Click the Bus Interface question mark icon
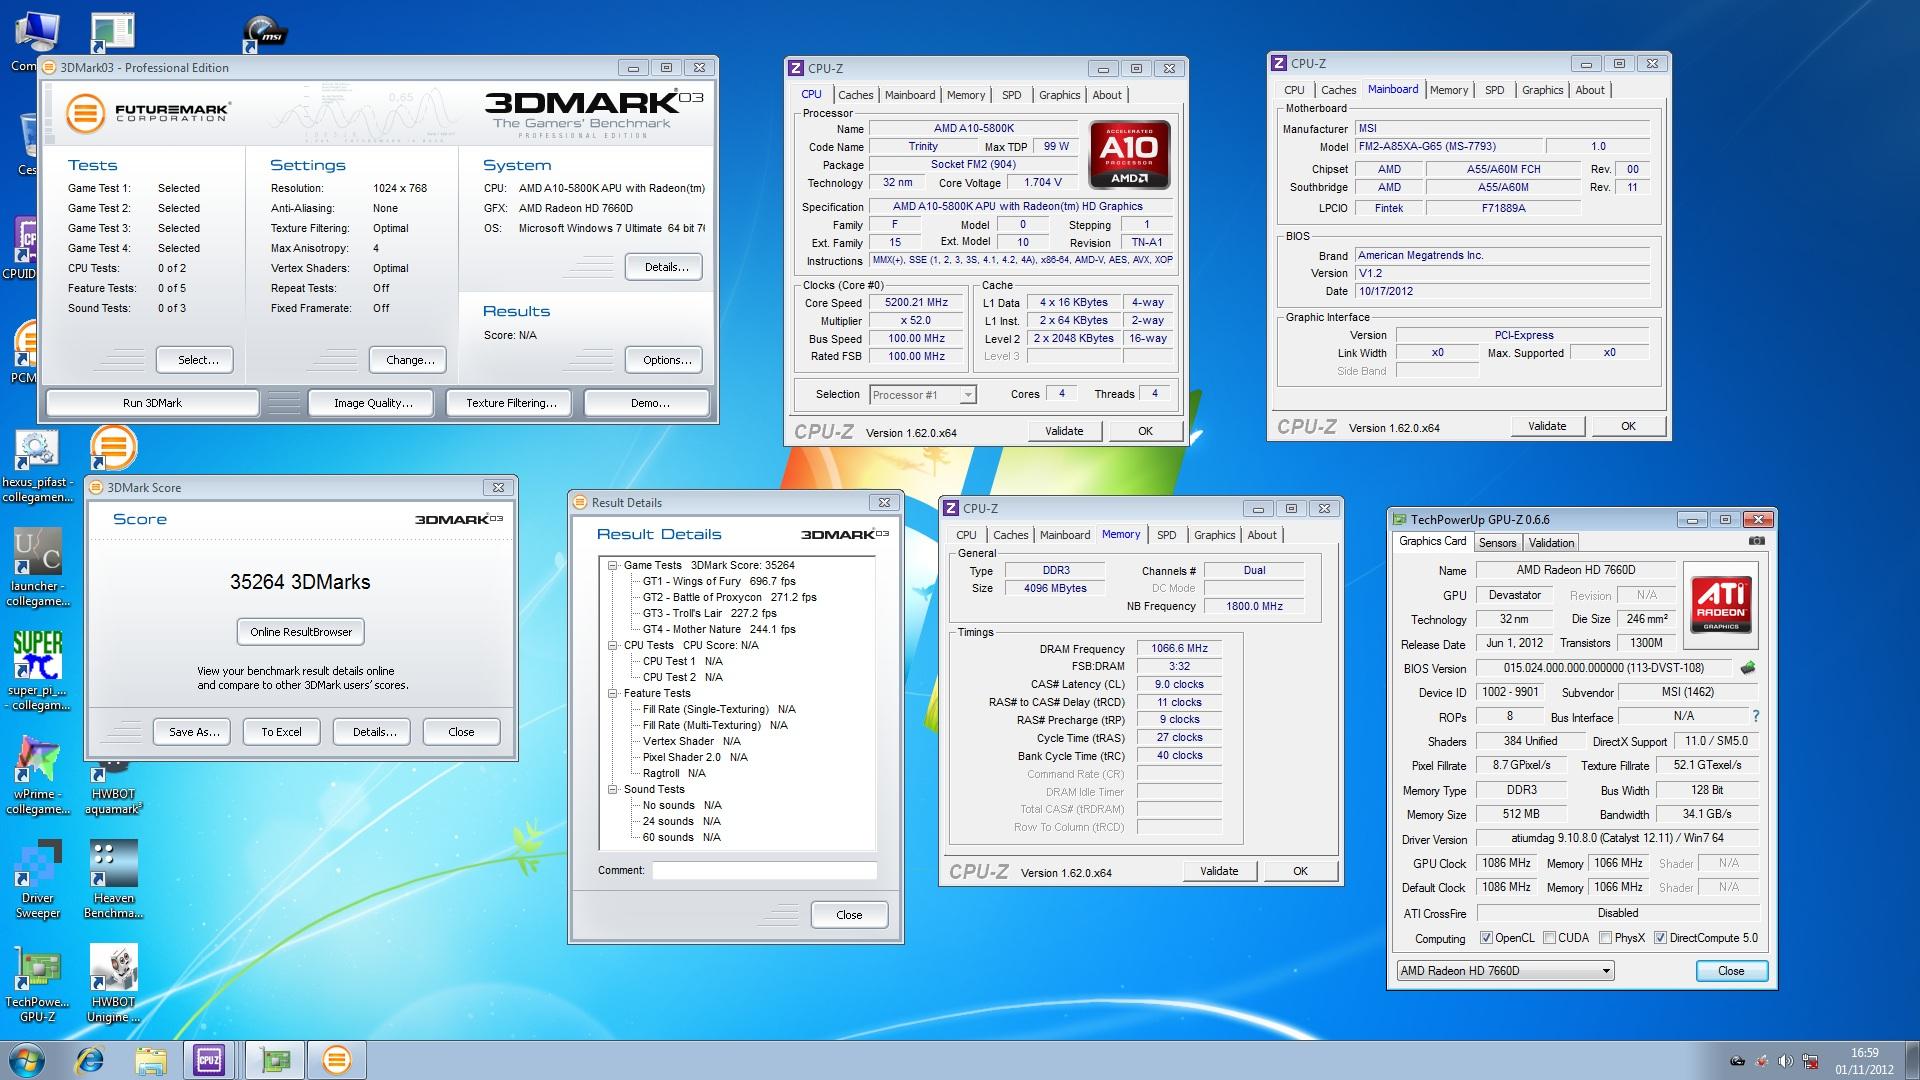 click(1756, 716)
